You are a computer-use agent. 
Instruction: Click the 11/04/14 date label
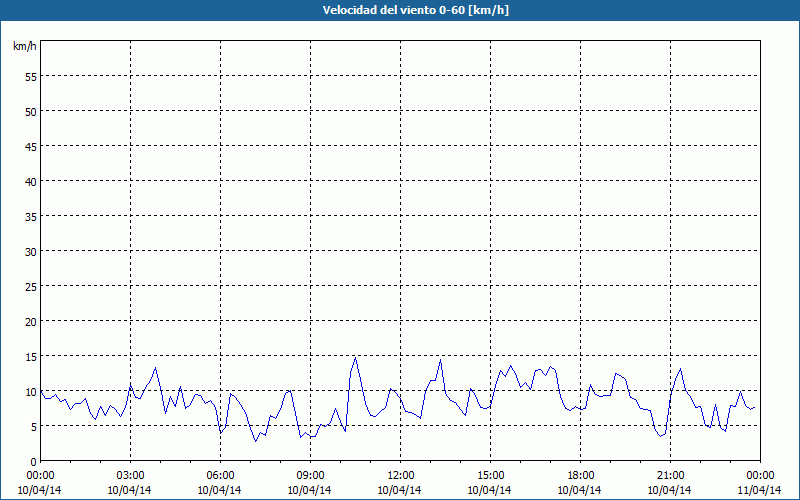coord(760,490)
